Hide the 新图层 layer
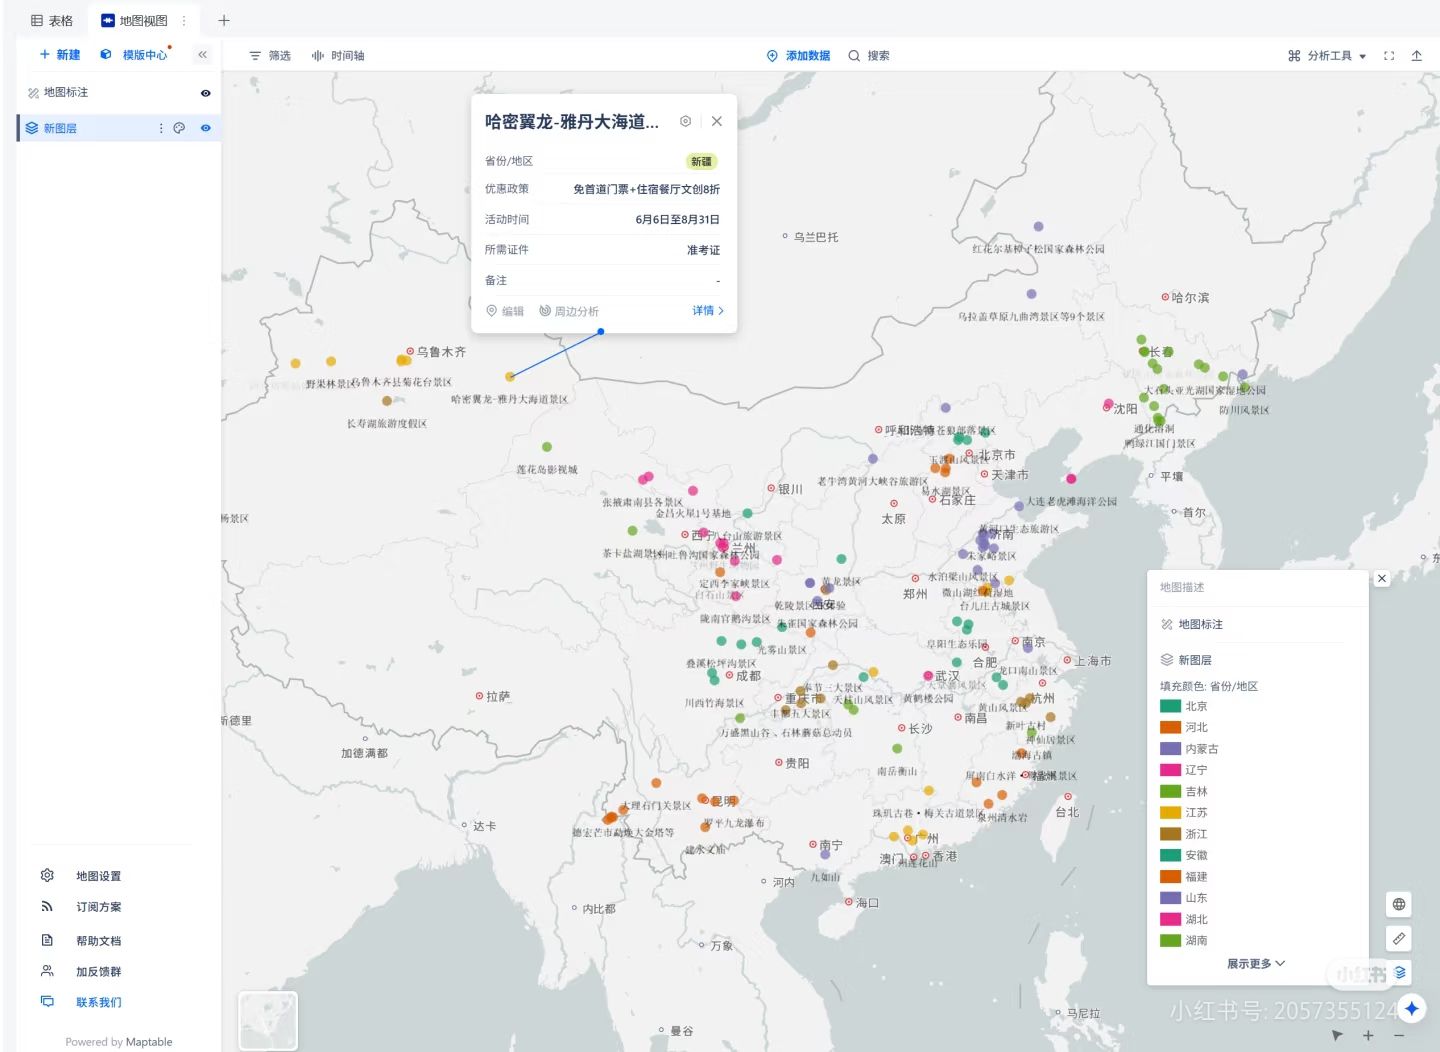Viewport: 1440px width, 1052px height. point(205,128)
